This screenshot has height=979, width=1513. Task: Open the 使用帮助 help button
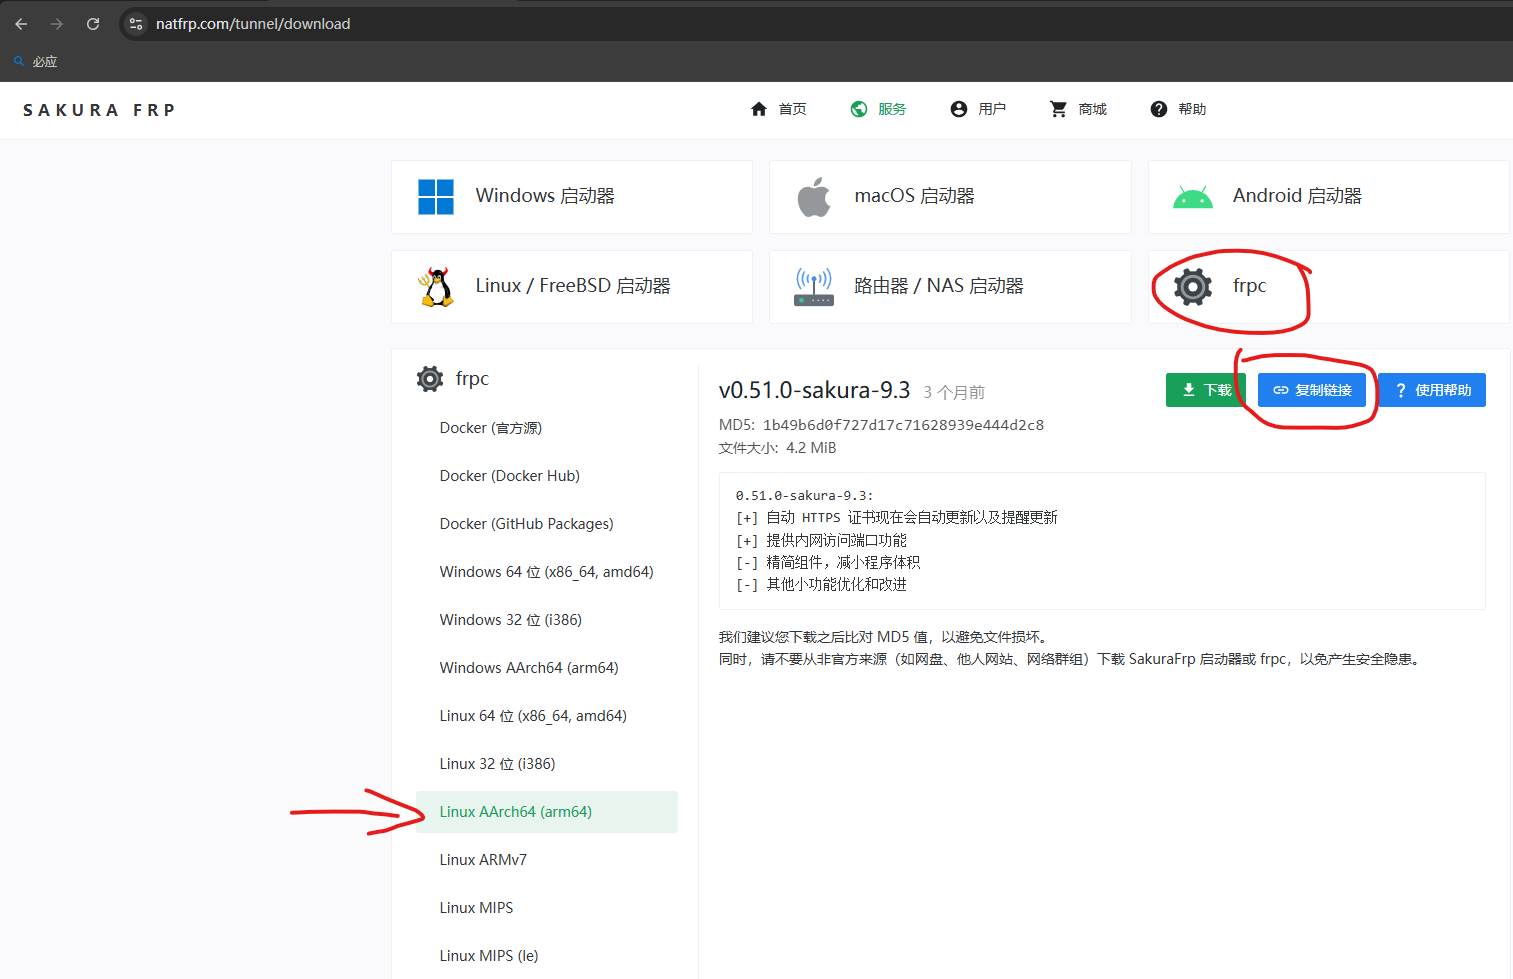[x=1432, y=390]
